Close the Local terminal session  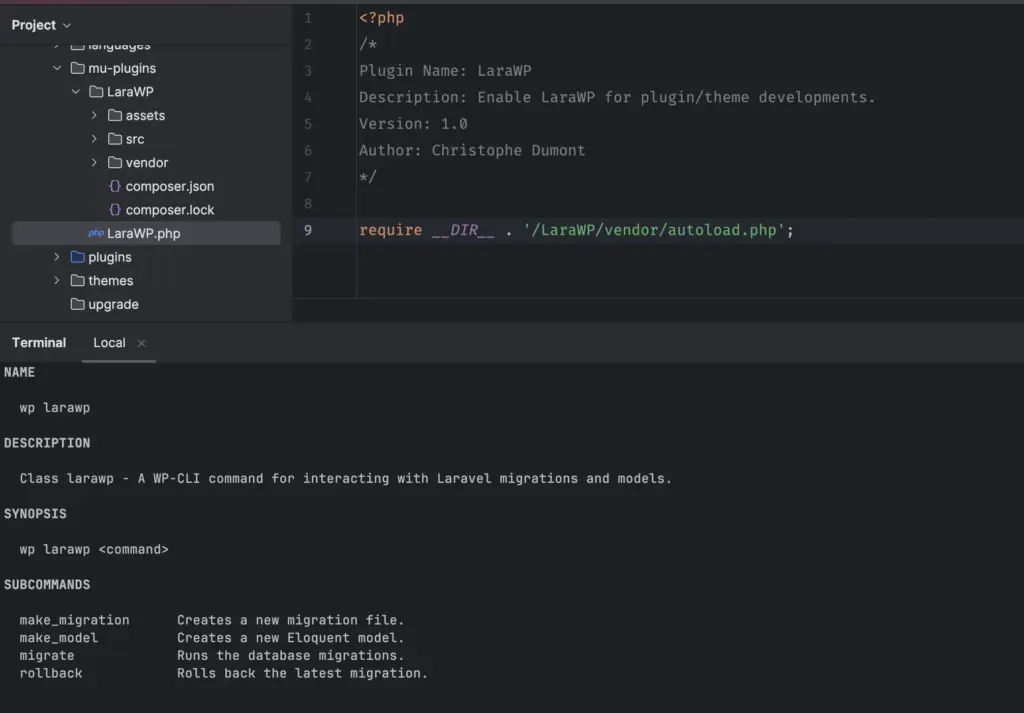141,342
